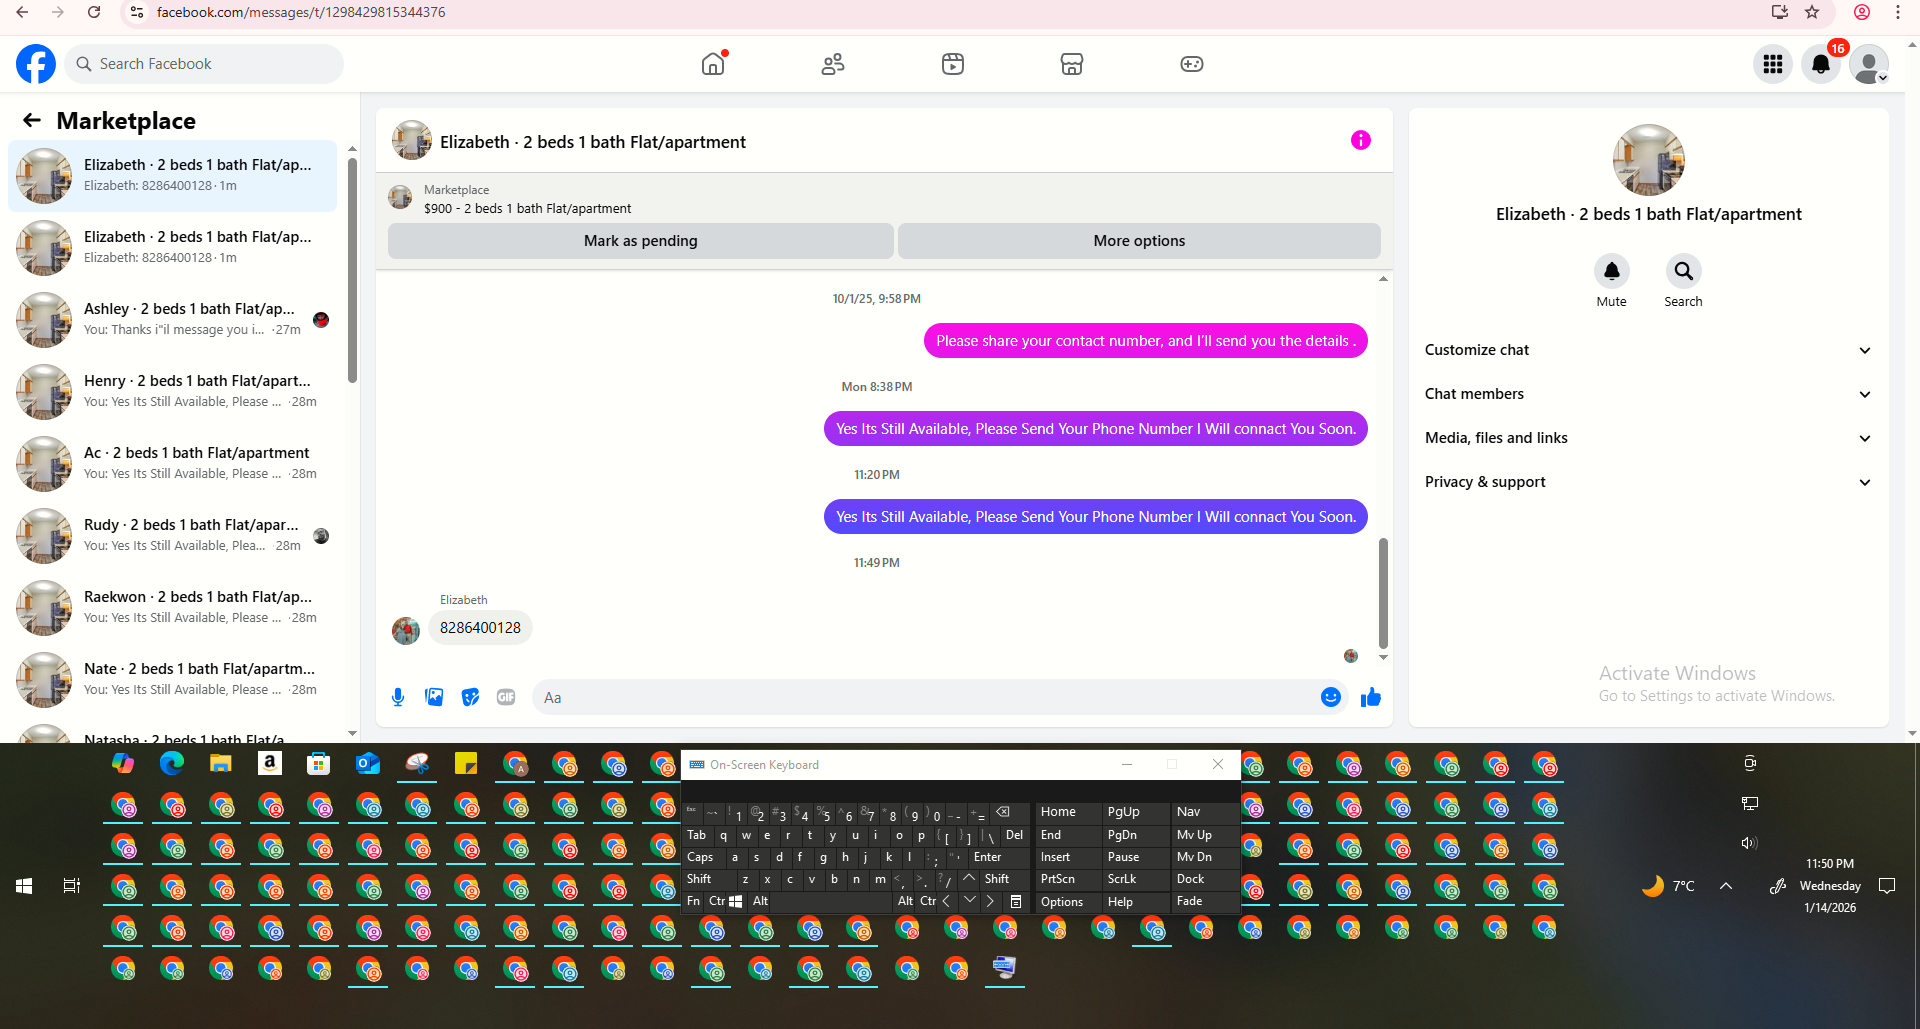Click the Enter key on On-Screen Keyboard
This screenshot has height=1029, width=1920.
click(x=987, y=857)
